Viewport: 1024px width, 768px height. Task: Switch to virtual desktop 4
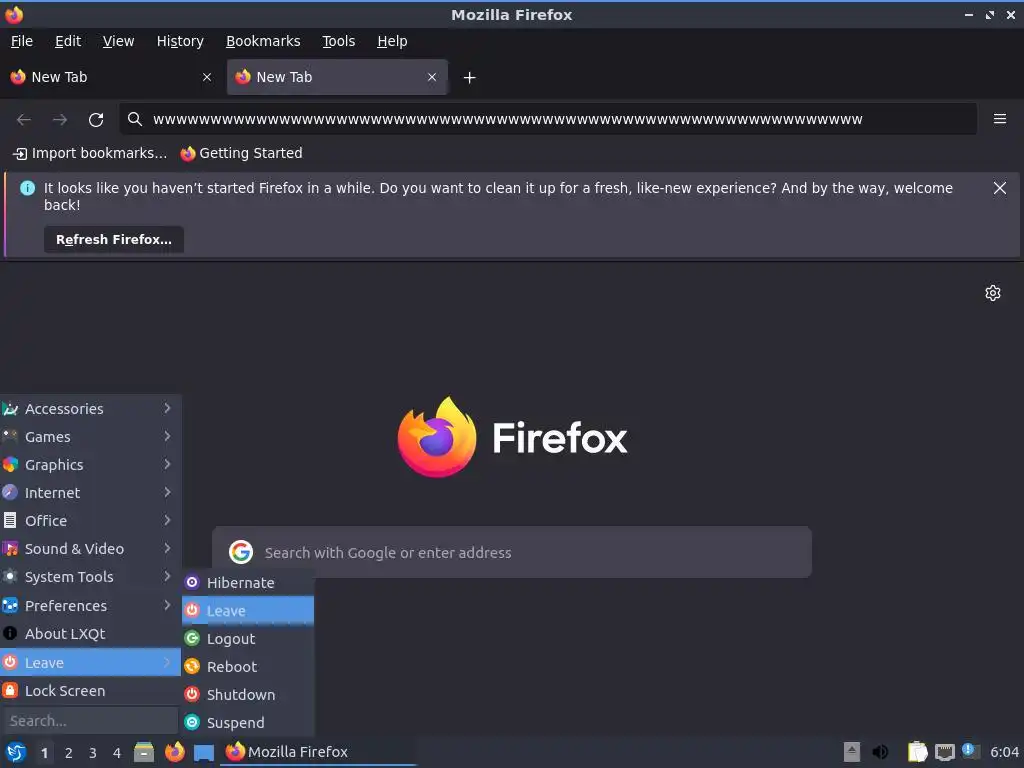coord(117,753)
